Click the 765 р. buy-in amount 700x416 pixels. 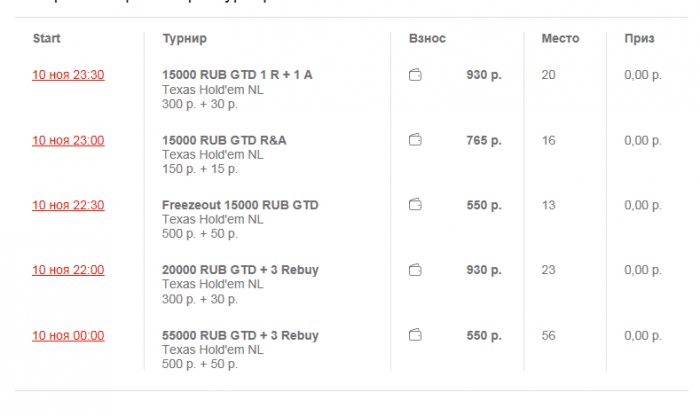point(484,140)
